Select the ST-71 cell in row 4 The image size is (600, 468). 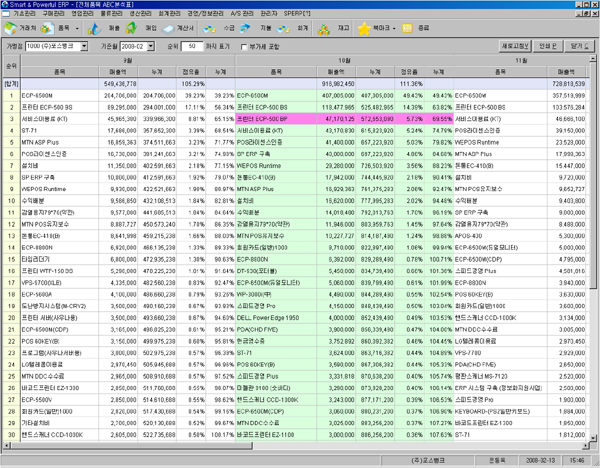coord(60,131)
